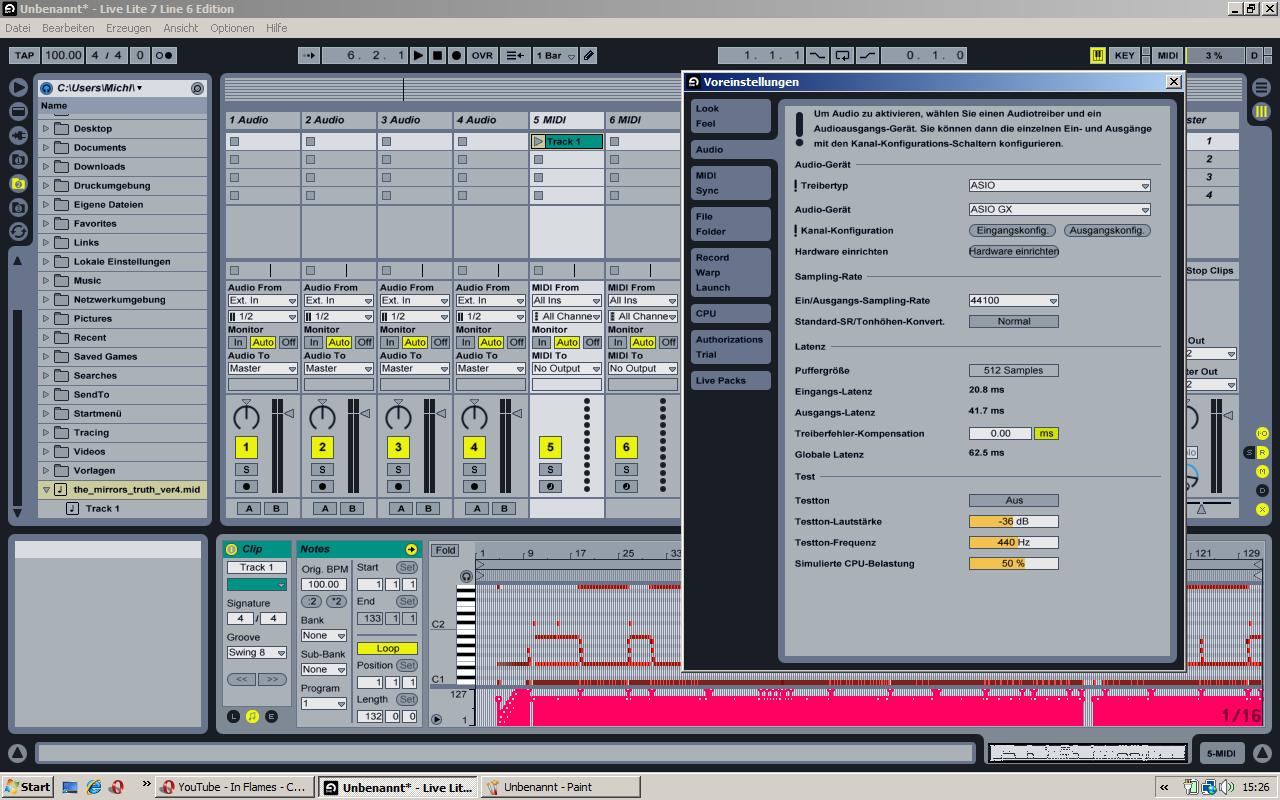1280x800 pixels.
Task: Deactivate track 1 with its activator
Action: point(246,447)
